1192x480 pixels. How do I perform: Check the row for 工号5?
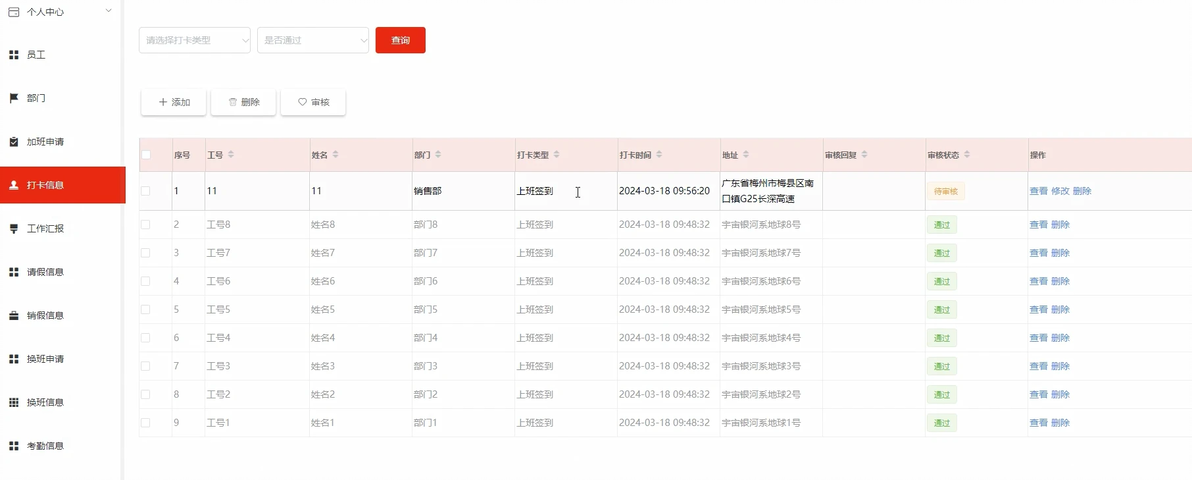click(146, 310)
